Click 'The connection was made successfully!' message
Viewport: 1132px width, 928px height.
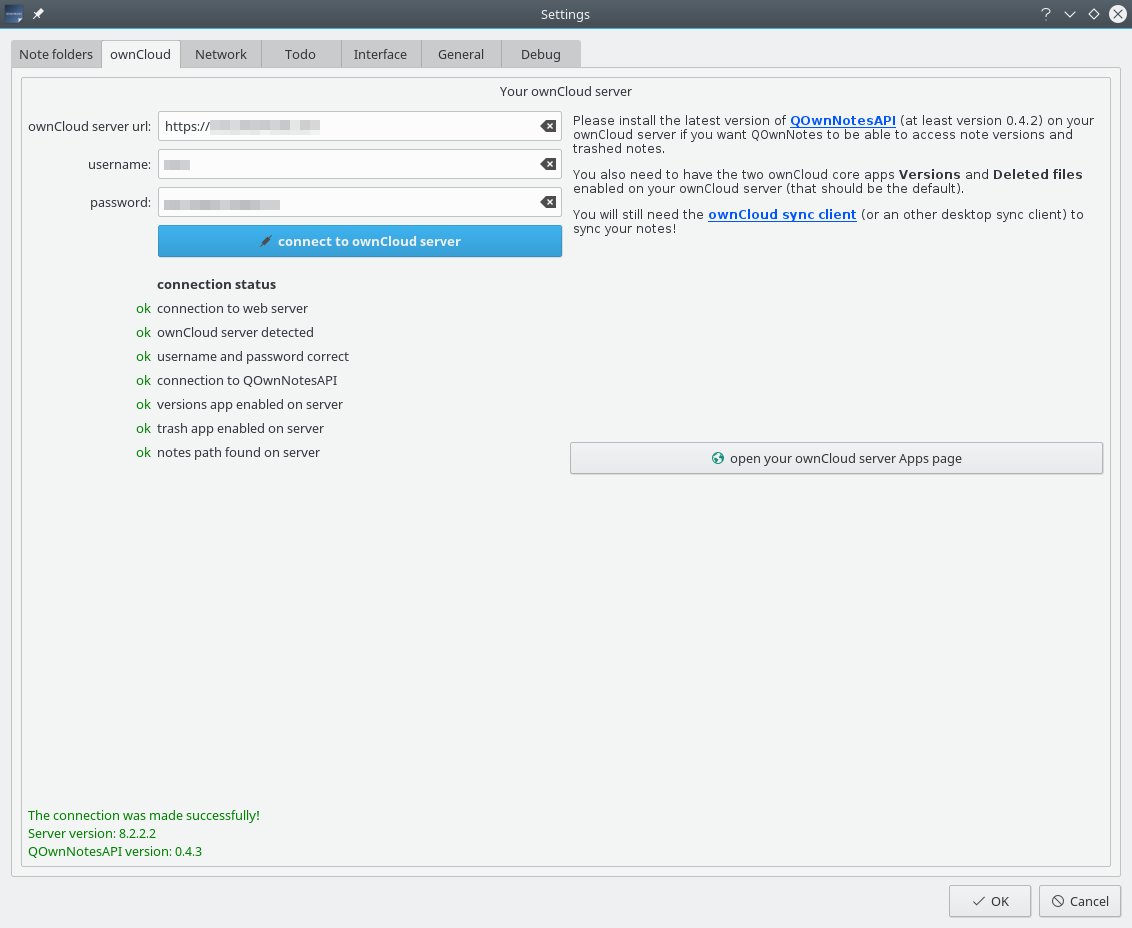(x=144, y=815)
